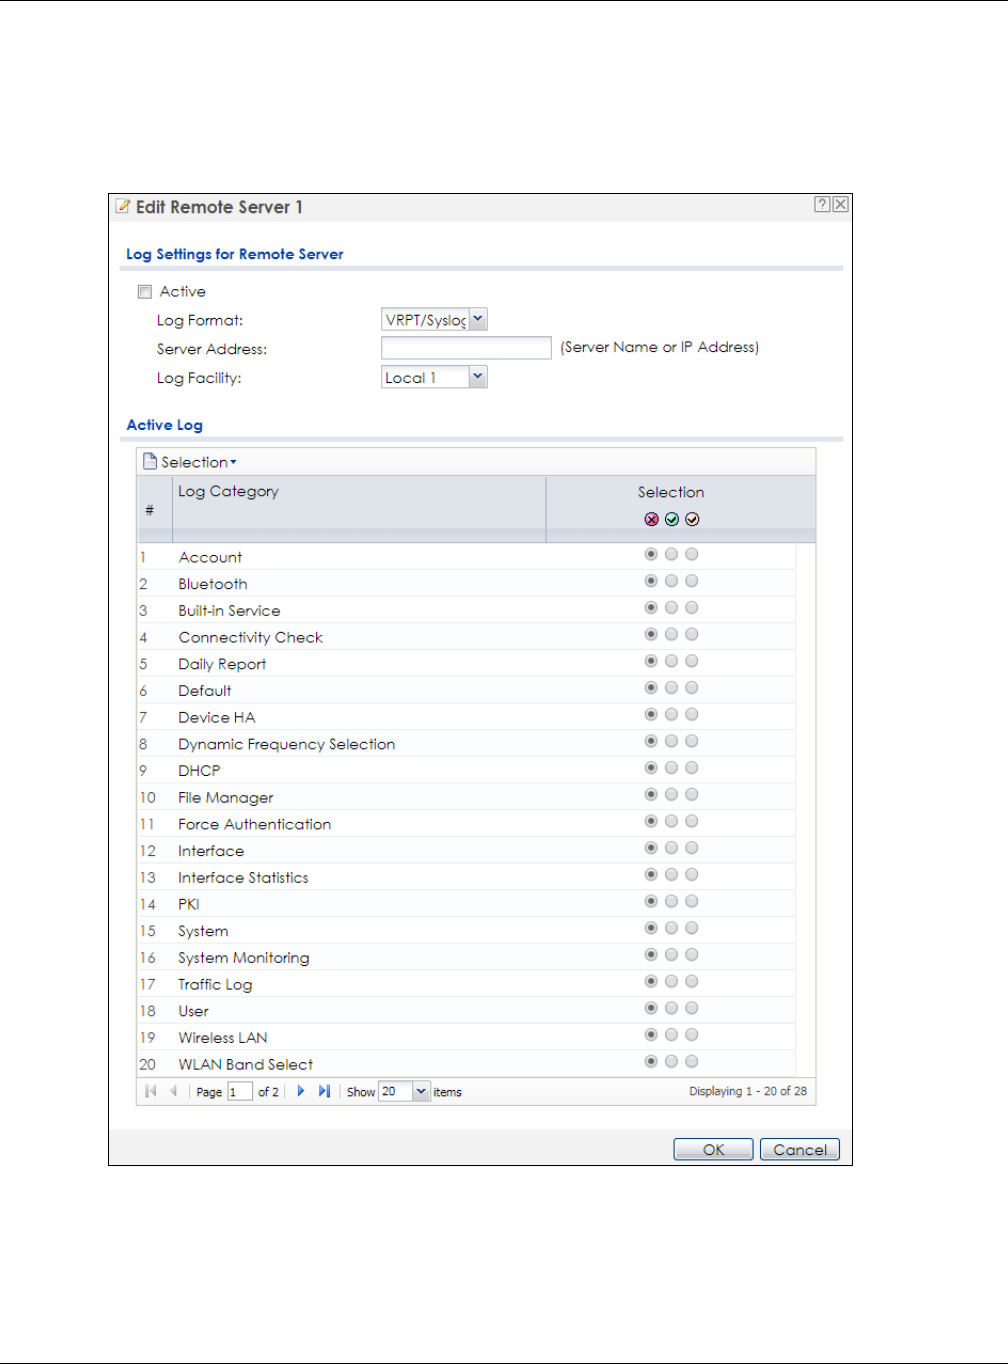Viewport: 1008px width, 1364px height.
Task: Go to the previous page arrow
Action: (174, 1091)
